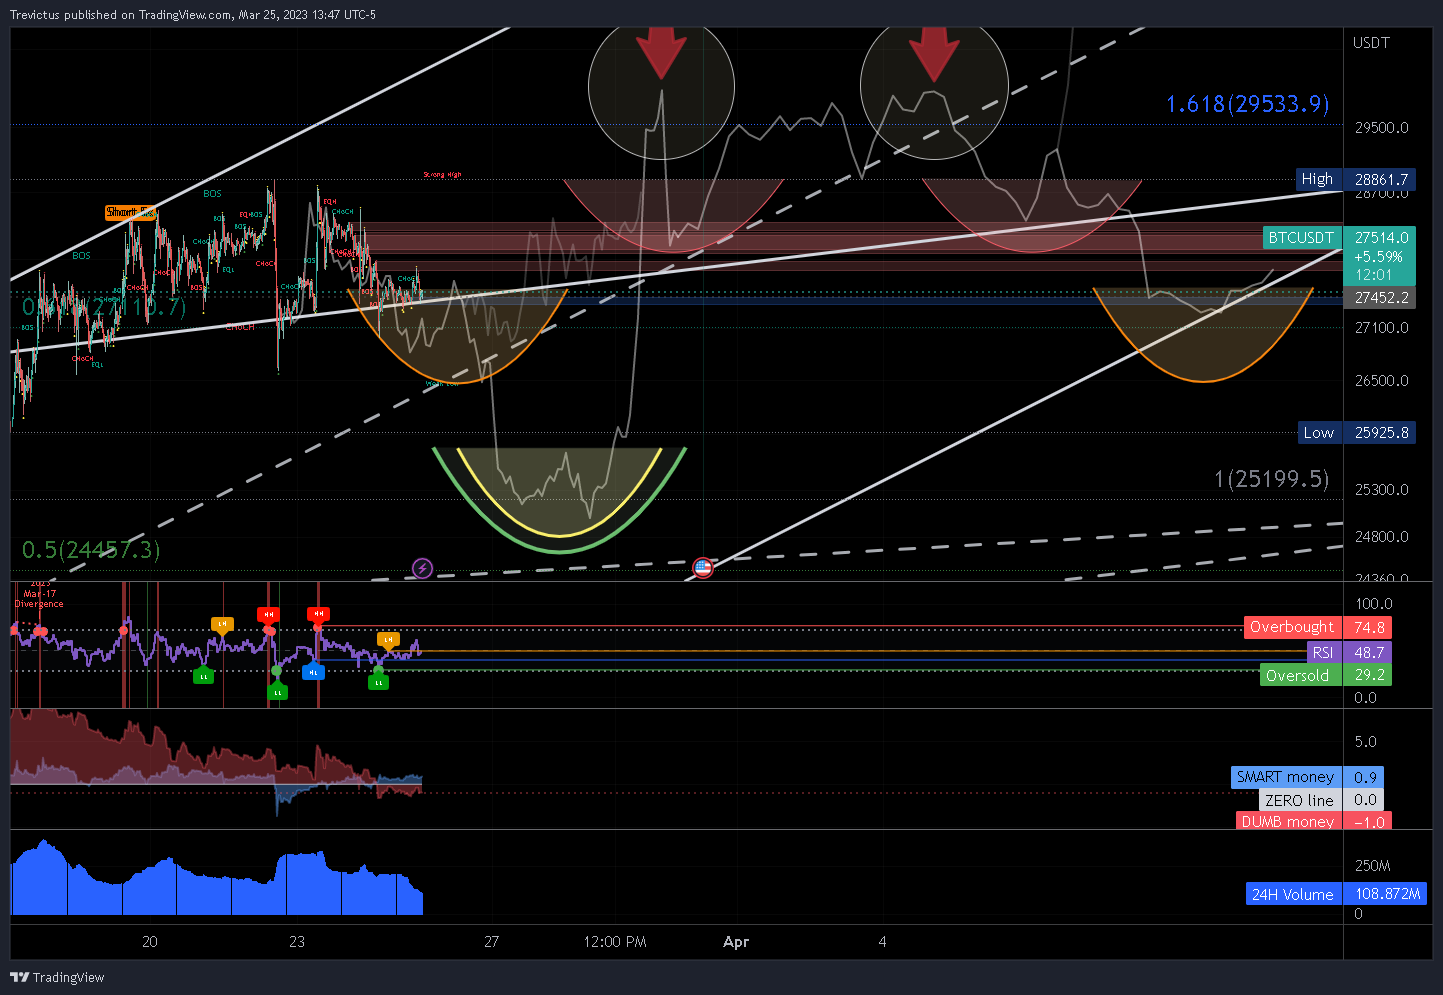
Task: Select the 74.8 overbought value
Action: click(1368, 627)
